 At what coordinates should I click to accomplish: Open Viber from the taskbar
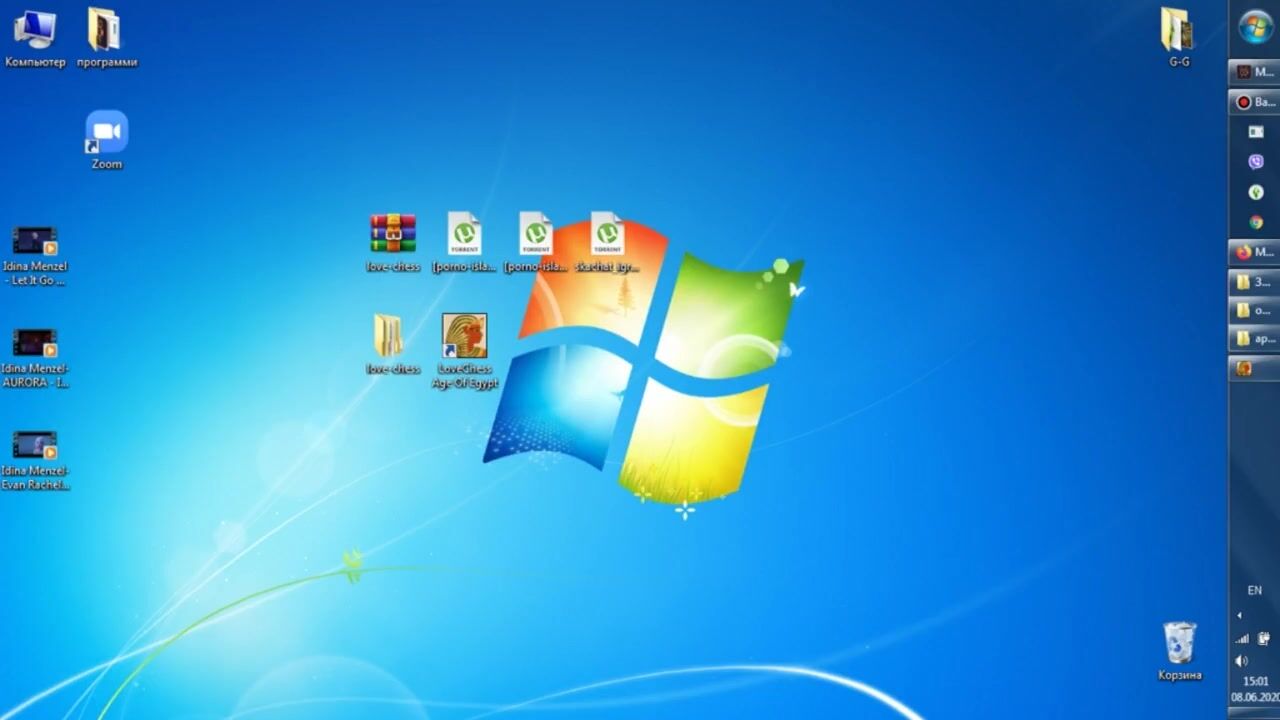click(1256, 162)
